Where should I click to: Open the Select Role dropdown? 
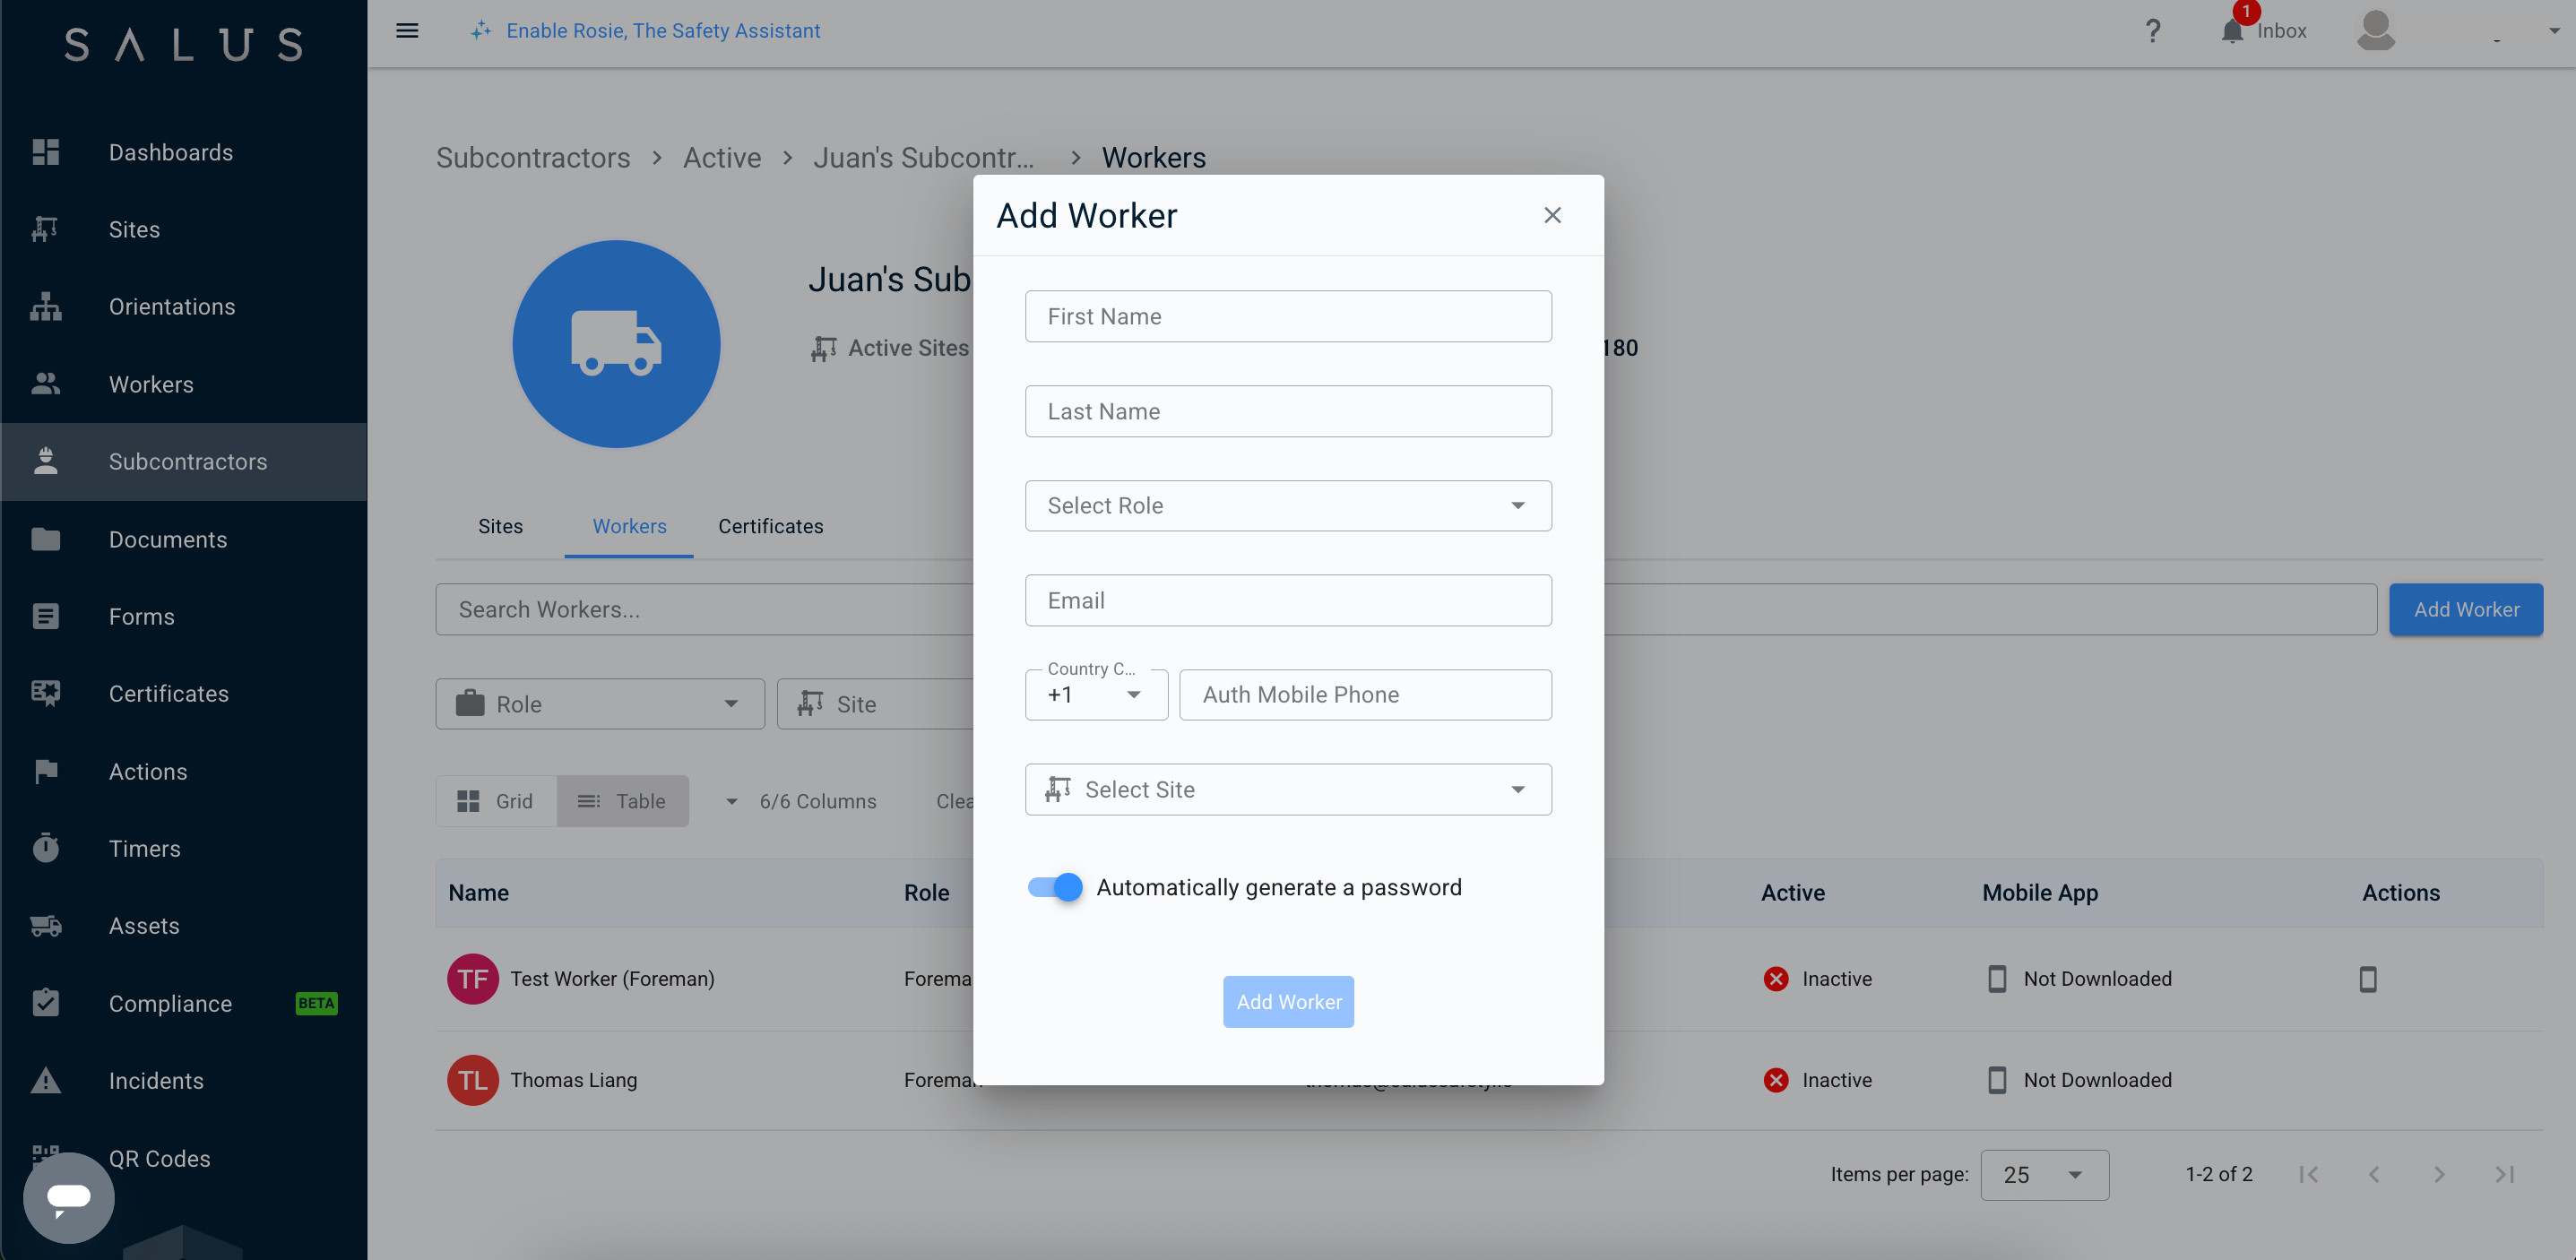[x=1288, y=505]
